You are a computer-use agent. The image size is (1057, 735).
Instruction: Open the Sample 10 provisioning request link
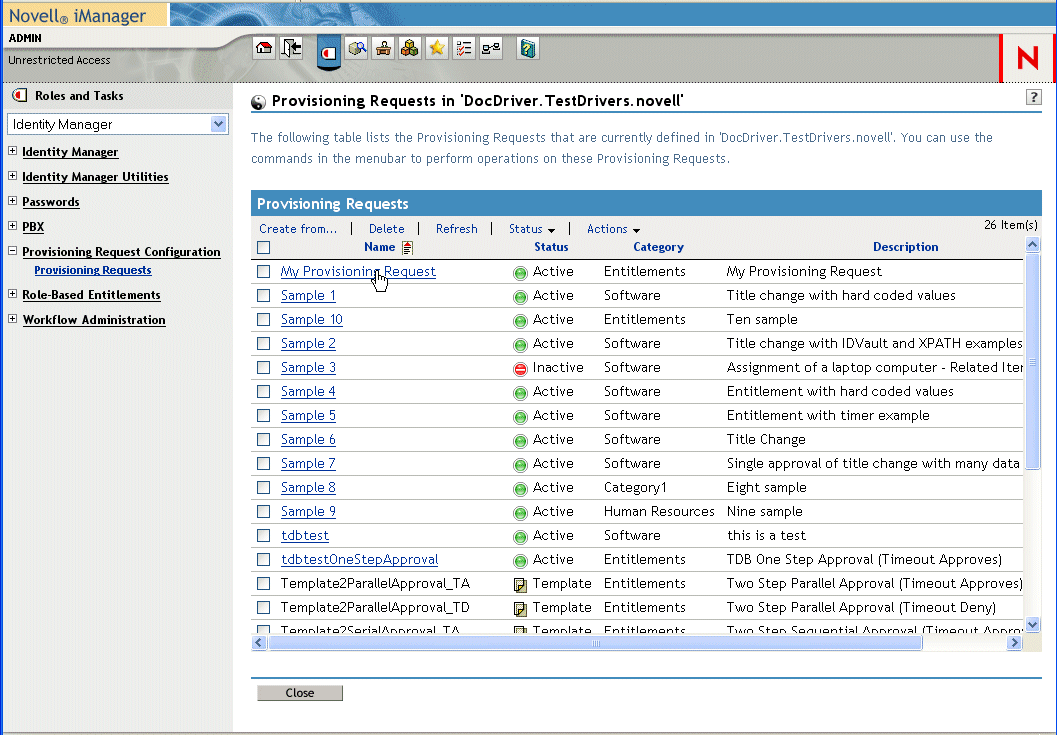311,320
